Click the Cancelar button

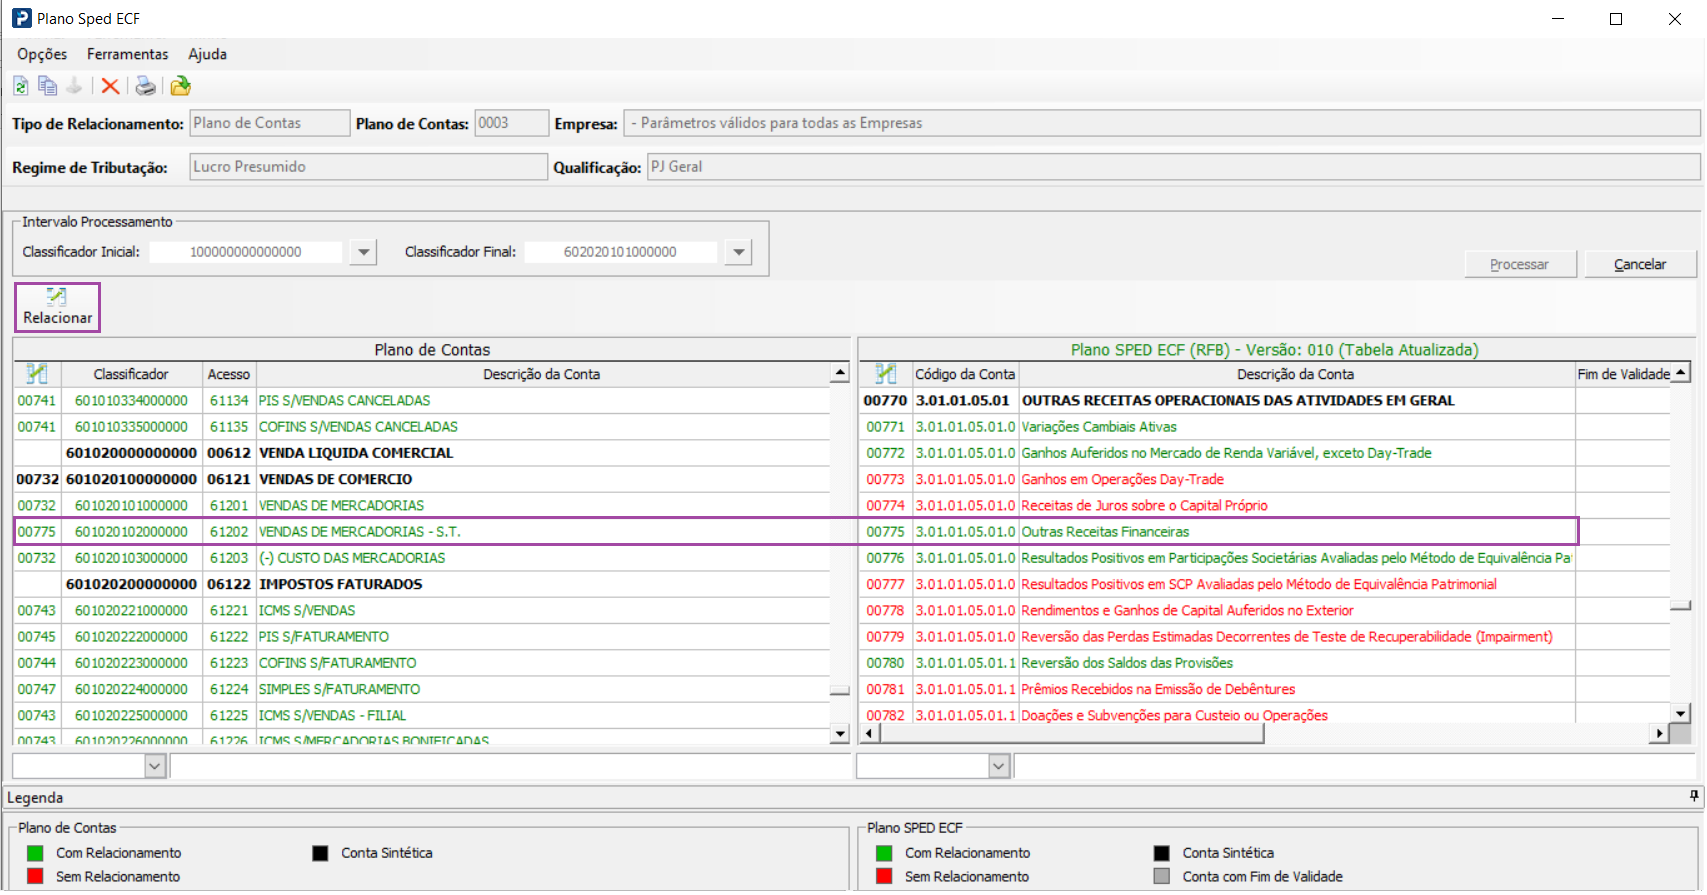point(1639,265)
